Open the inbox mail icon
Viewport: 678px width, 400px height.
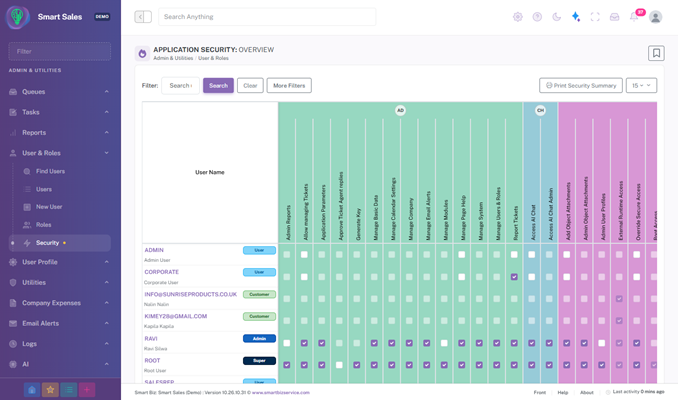[614, 17]
